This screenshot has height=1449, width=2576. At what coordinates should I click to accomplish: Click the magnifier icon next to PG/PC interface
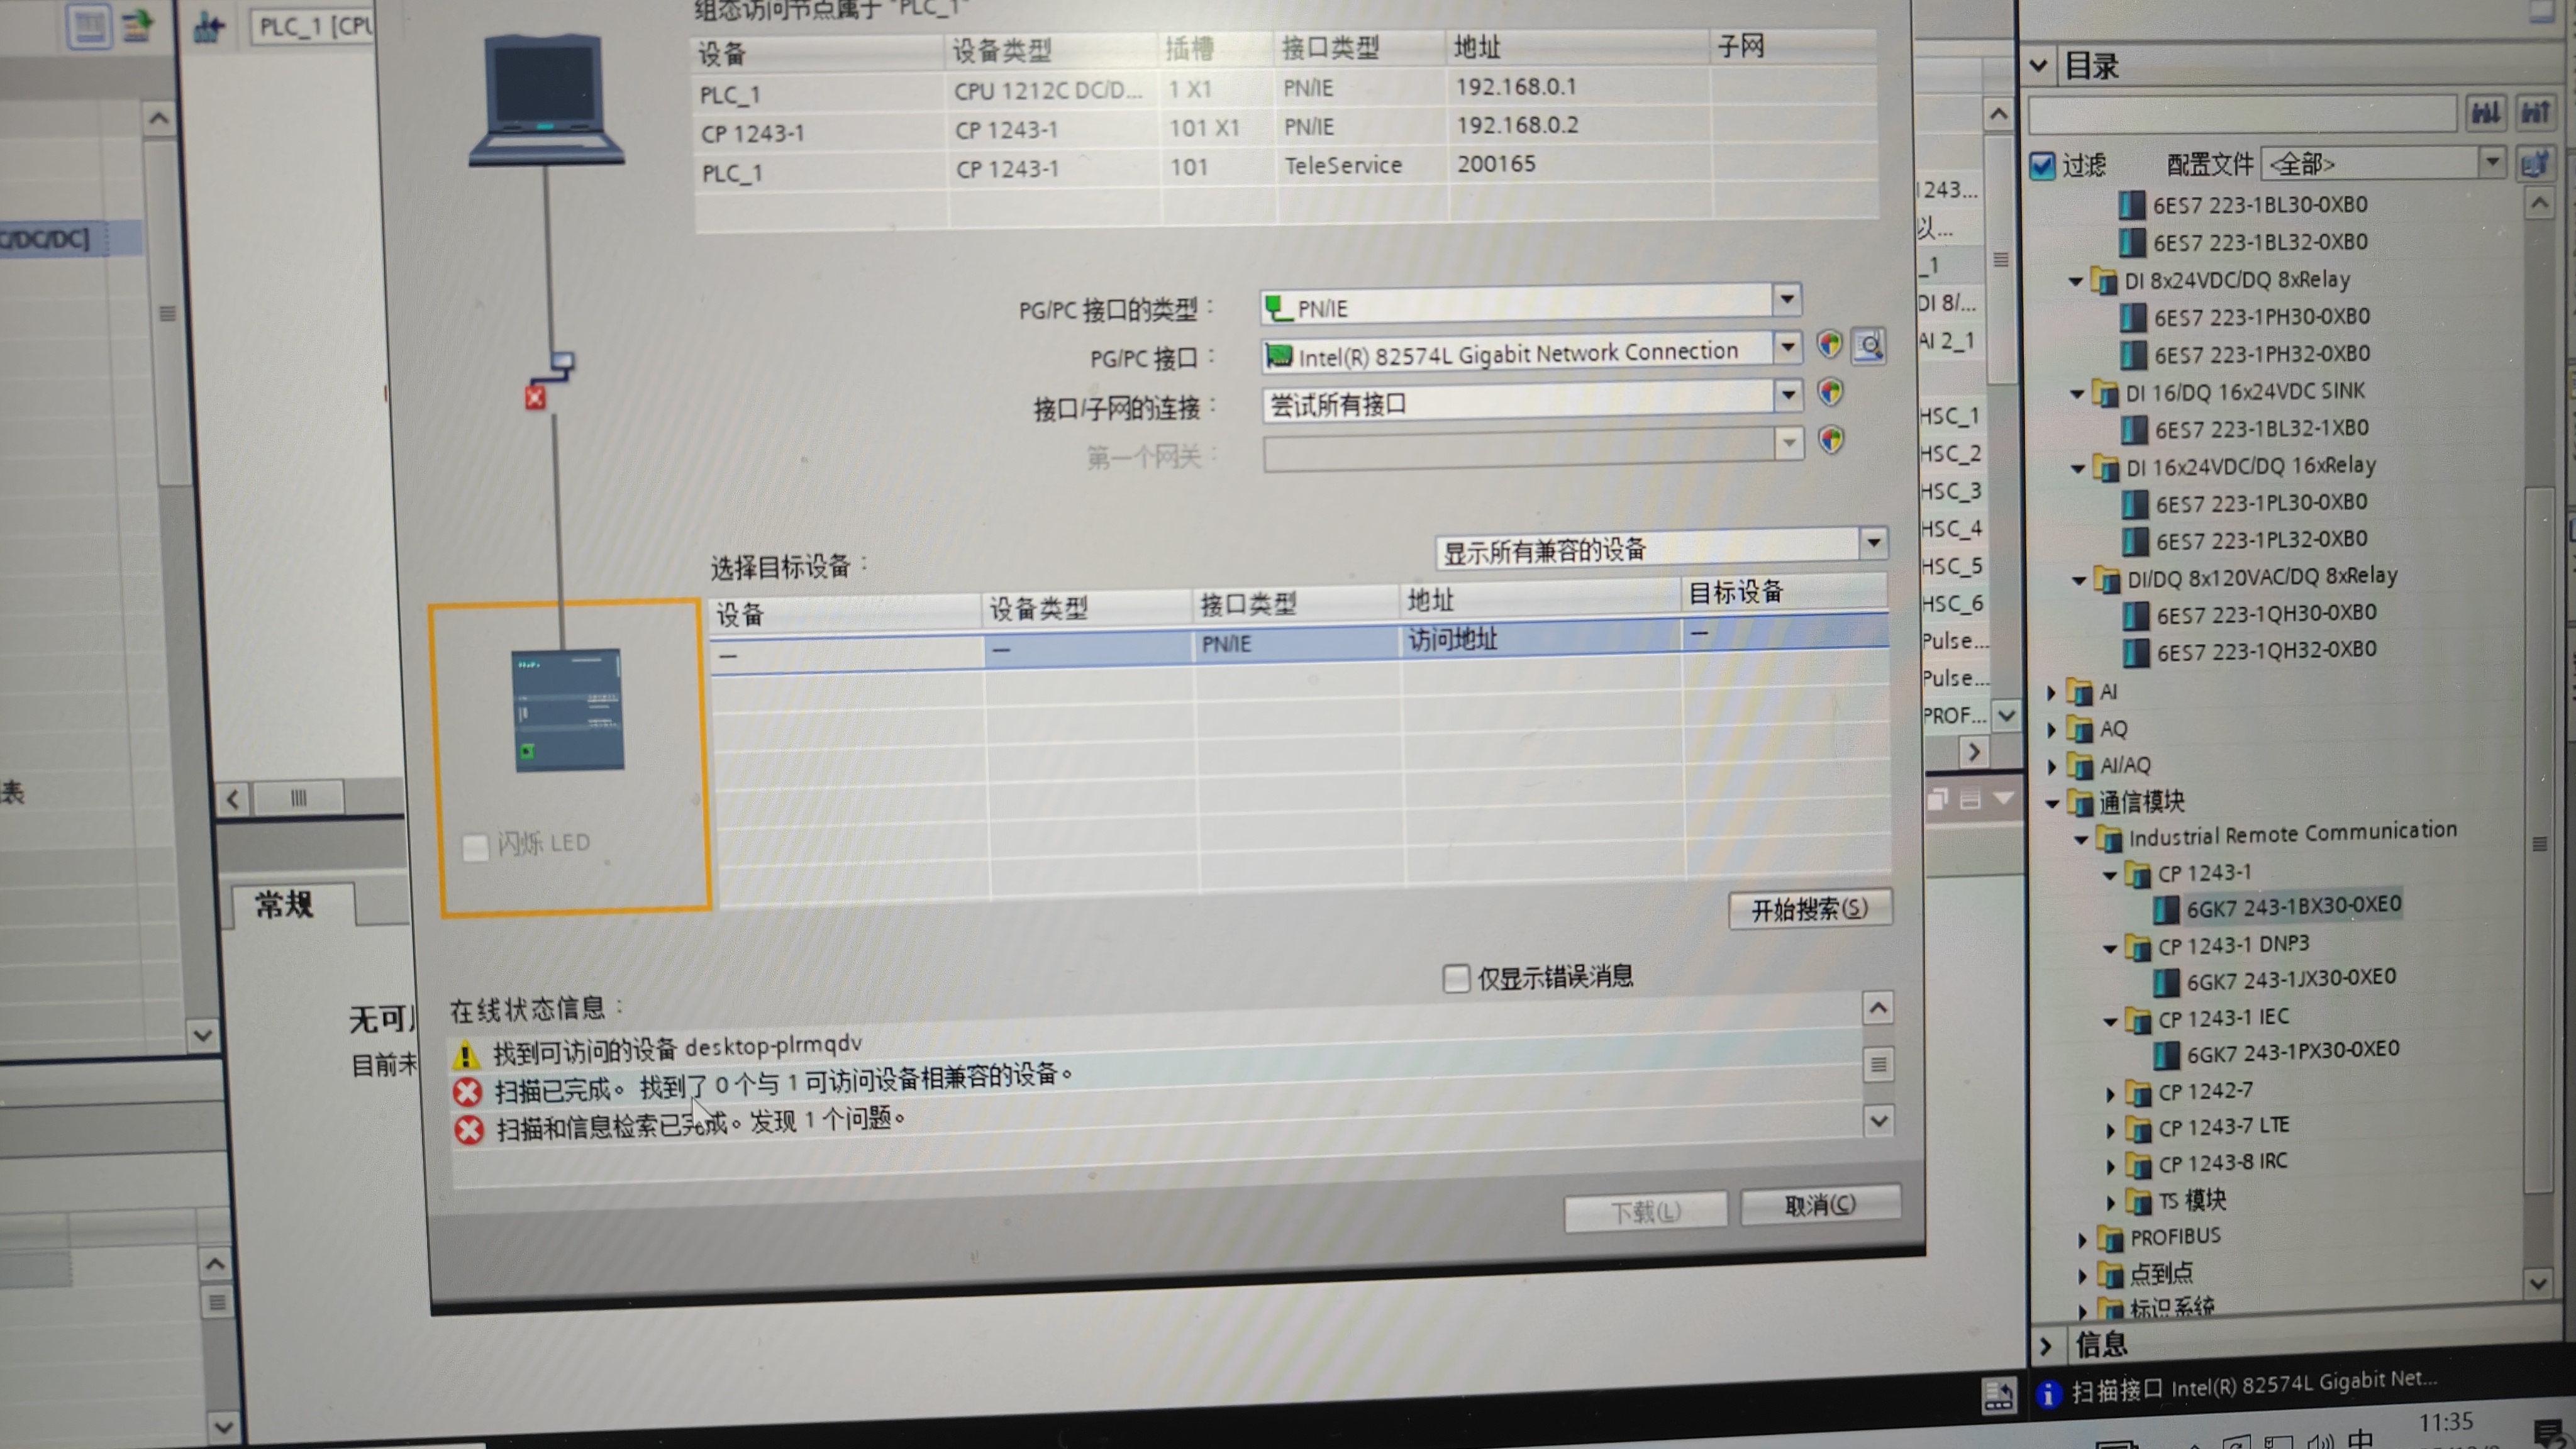coord(1869,346)
